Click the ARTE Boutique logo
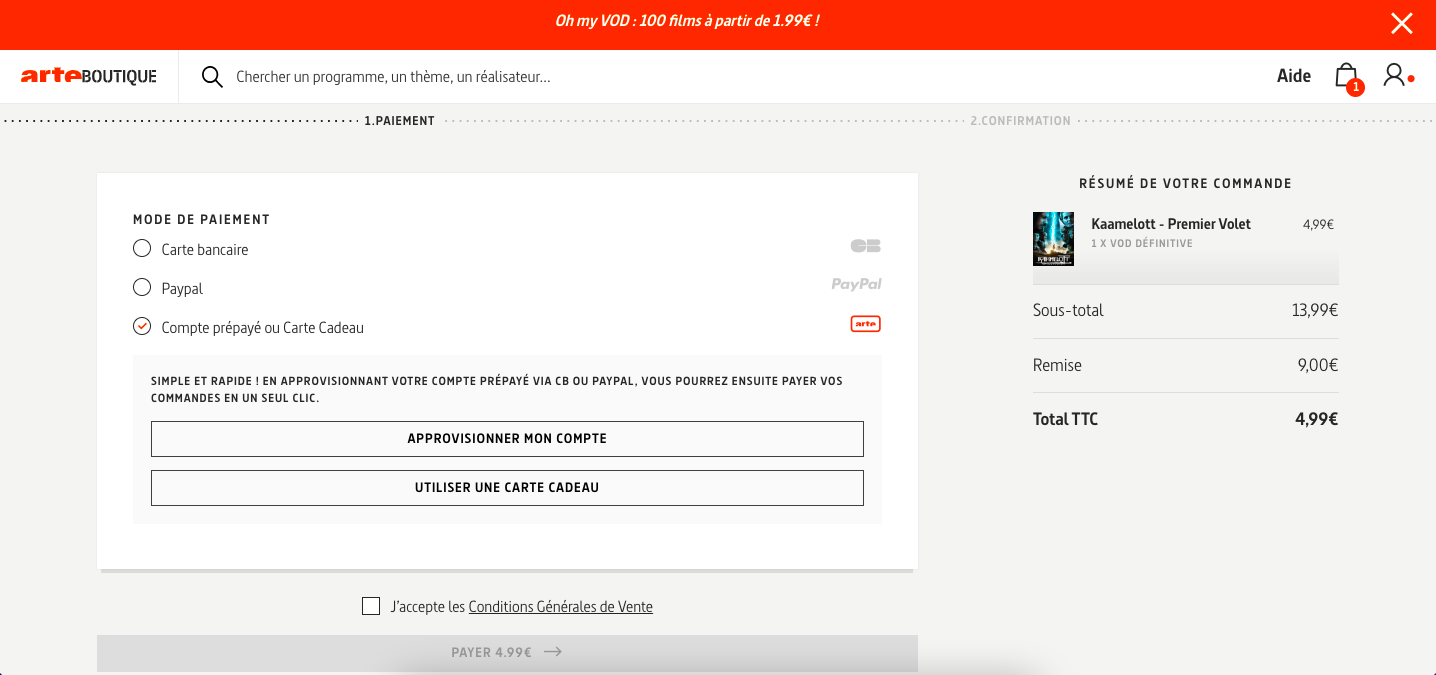 pyautogui.click(x=89, y=76)
